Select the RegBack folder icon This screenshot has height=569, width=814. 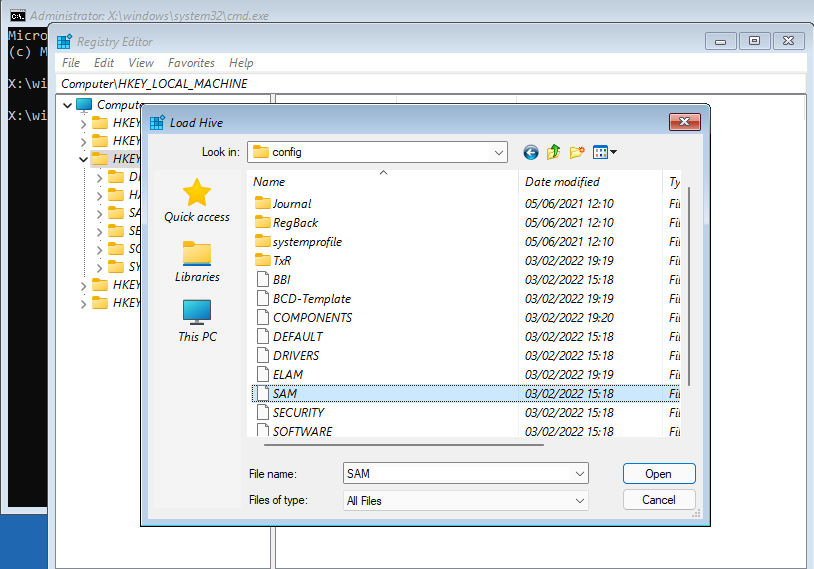[263, 222]
